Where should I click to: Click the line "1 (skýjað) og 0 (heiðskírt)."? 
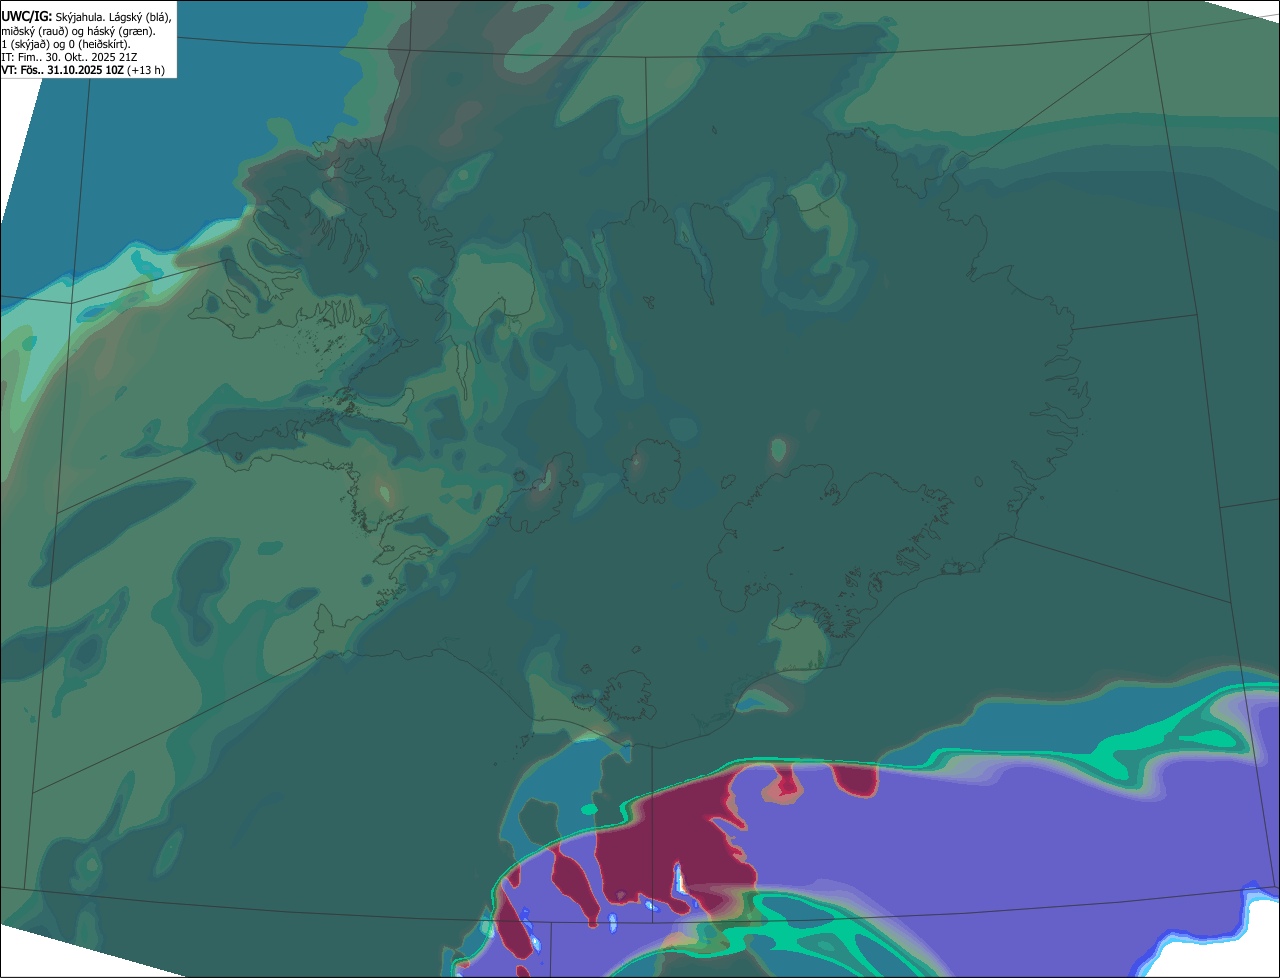pos(66,45)
